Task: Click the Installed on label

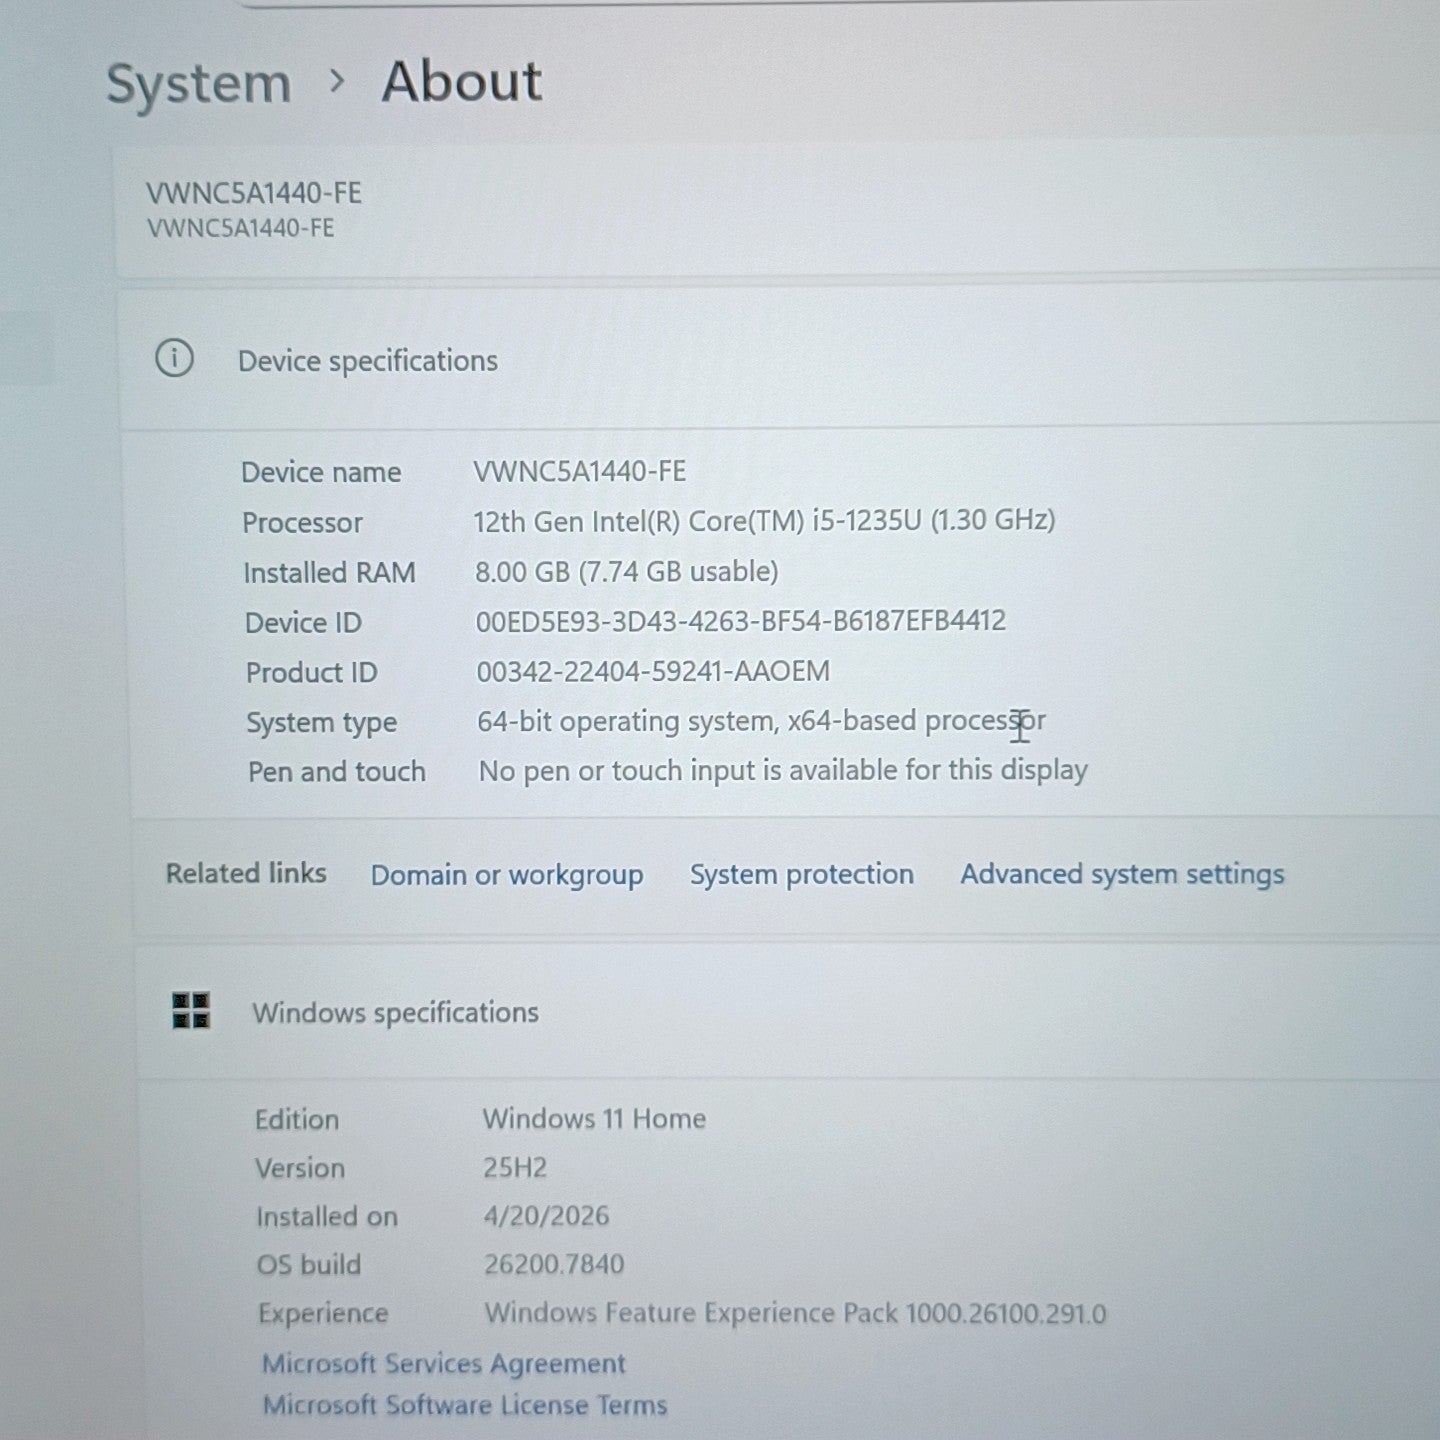Action: tap(327, 1217)
